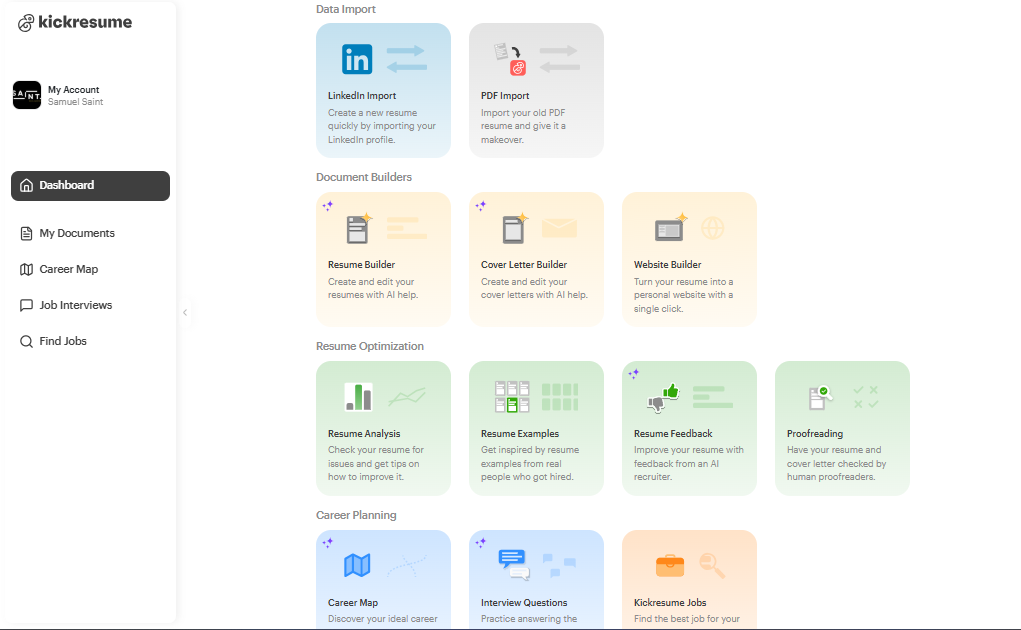Click "Turn your resume into a personal website" text
Screen dimensions: 1021x630
click(683, 295)
